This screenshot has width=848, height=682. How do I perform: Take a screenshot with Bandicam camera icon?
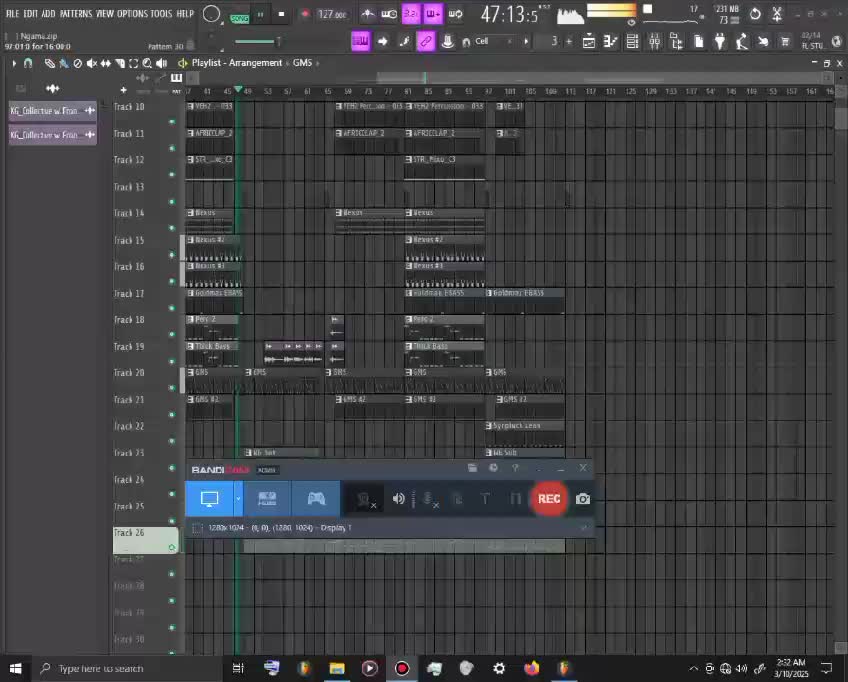[583, 498]
